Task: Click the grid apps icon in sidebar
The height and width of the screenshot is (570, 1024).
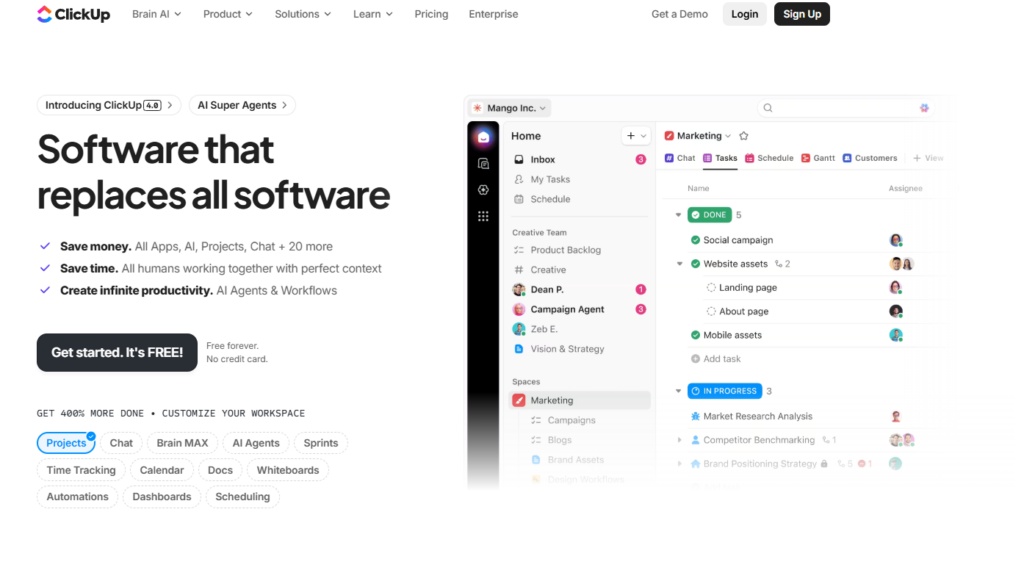Action: tap(483, 216)
